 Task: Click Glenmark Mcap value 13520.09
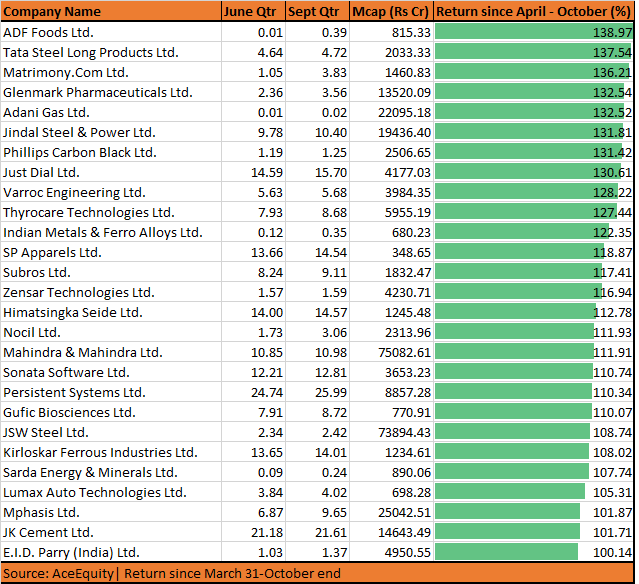(x=404, y=92)
